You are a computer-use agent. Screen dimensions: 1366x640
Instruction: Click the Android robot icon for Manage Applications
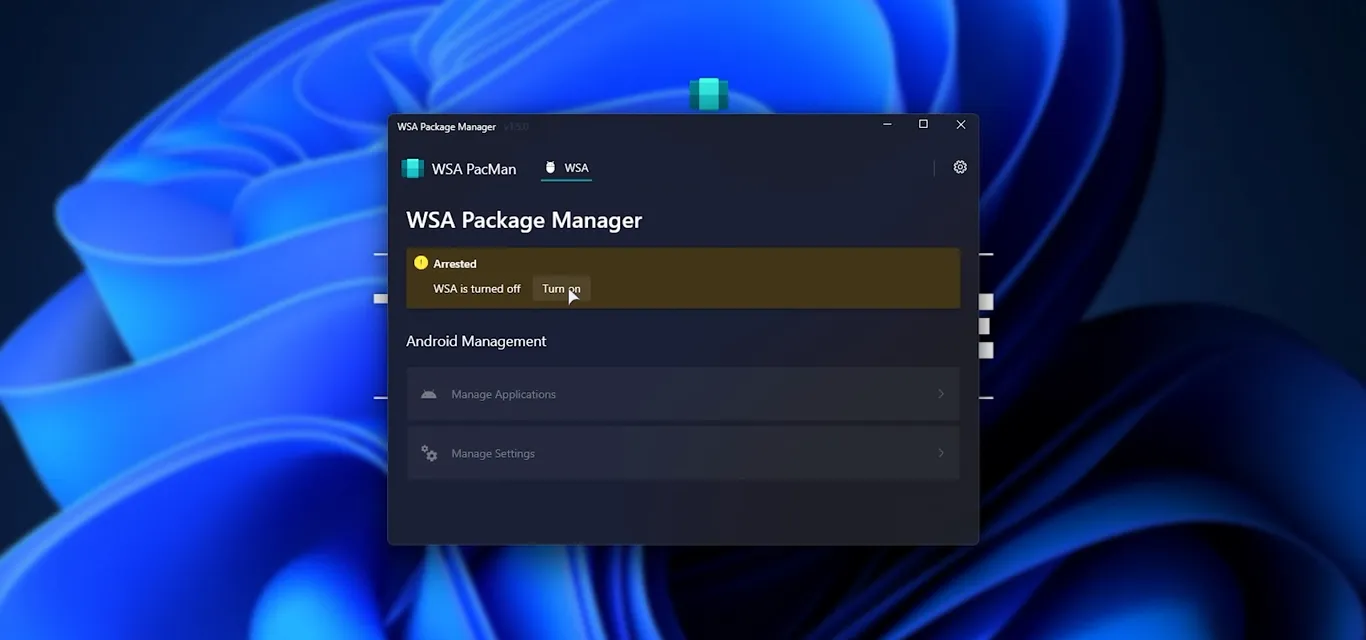coord(429,394)
